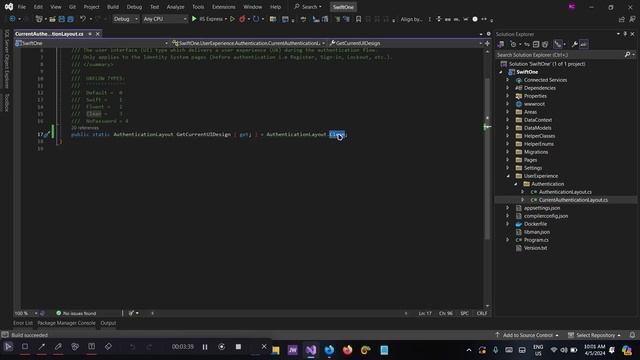640x360 pixels.
Task: Switch to the Package Manager Console tab
Action: (x=66, y=323)
